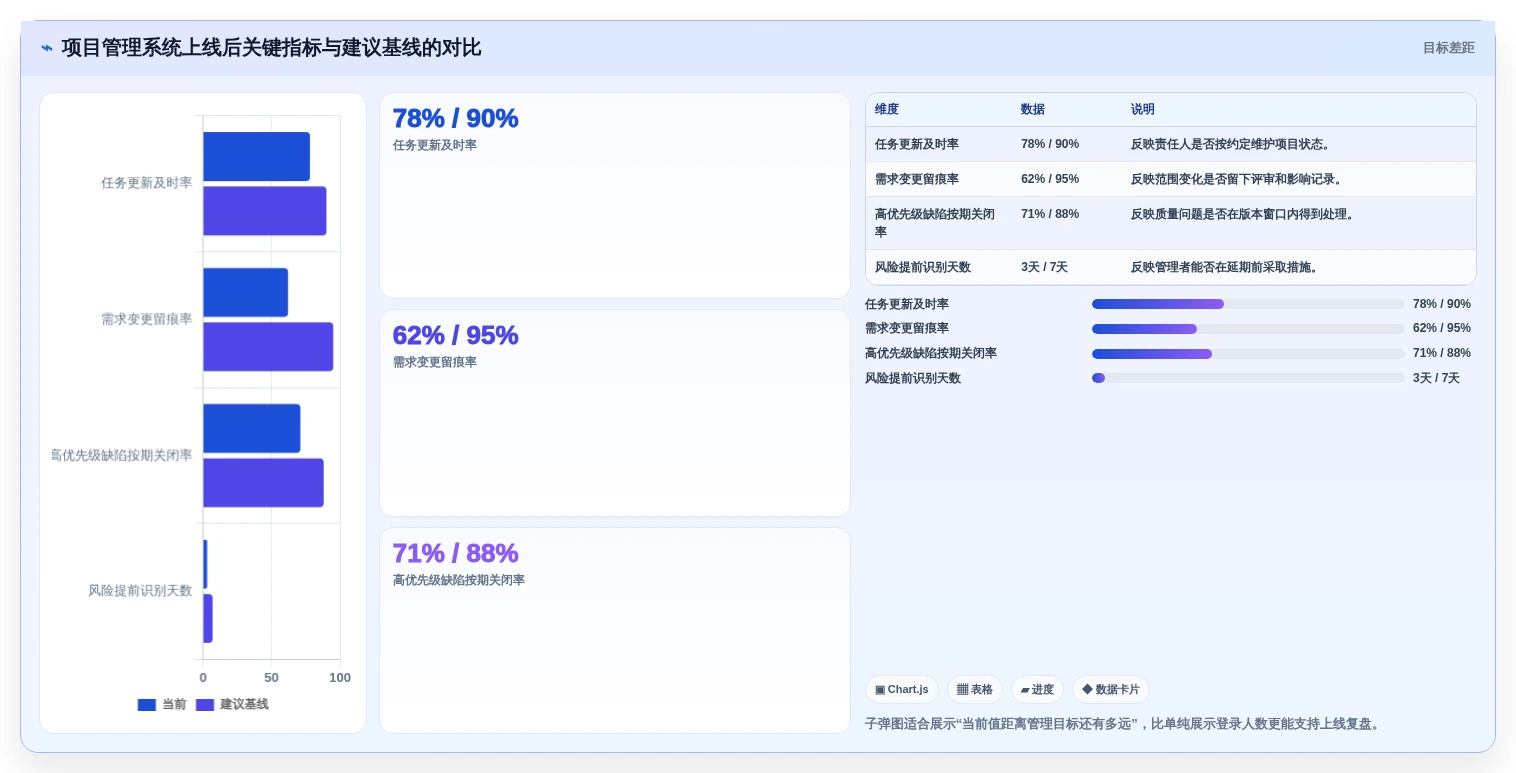The image size is (1516, 773).
Task: Select the 建议基线 chart bar for 需求变更留痕率
Action: (268, 347)
